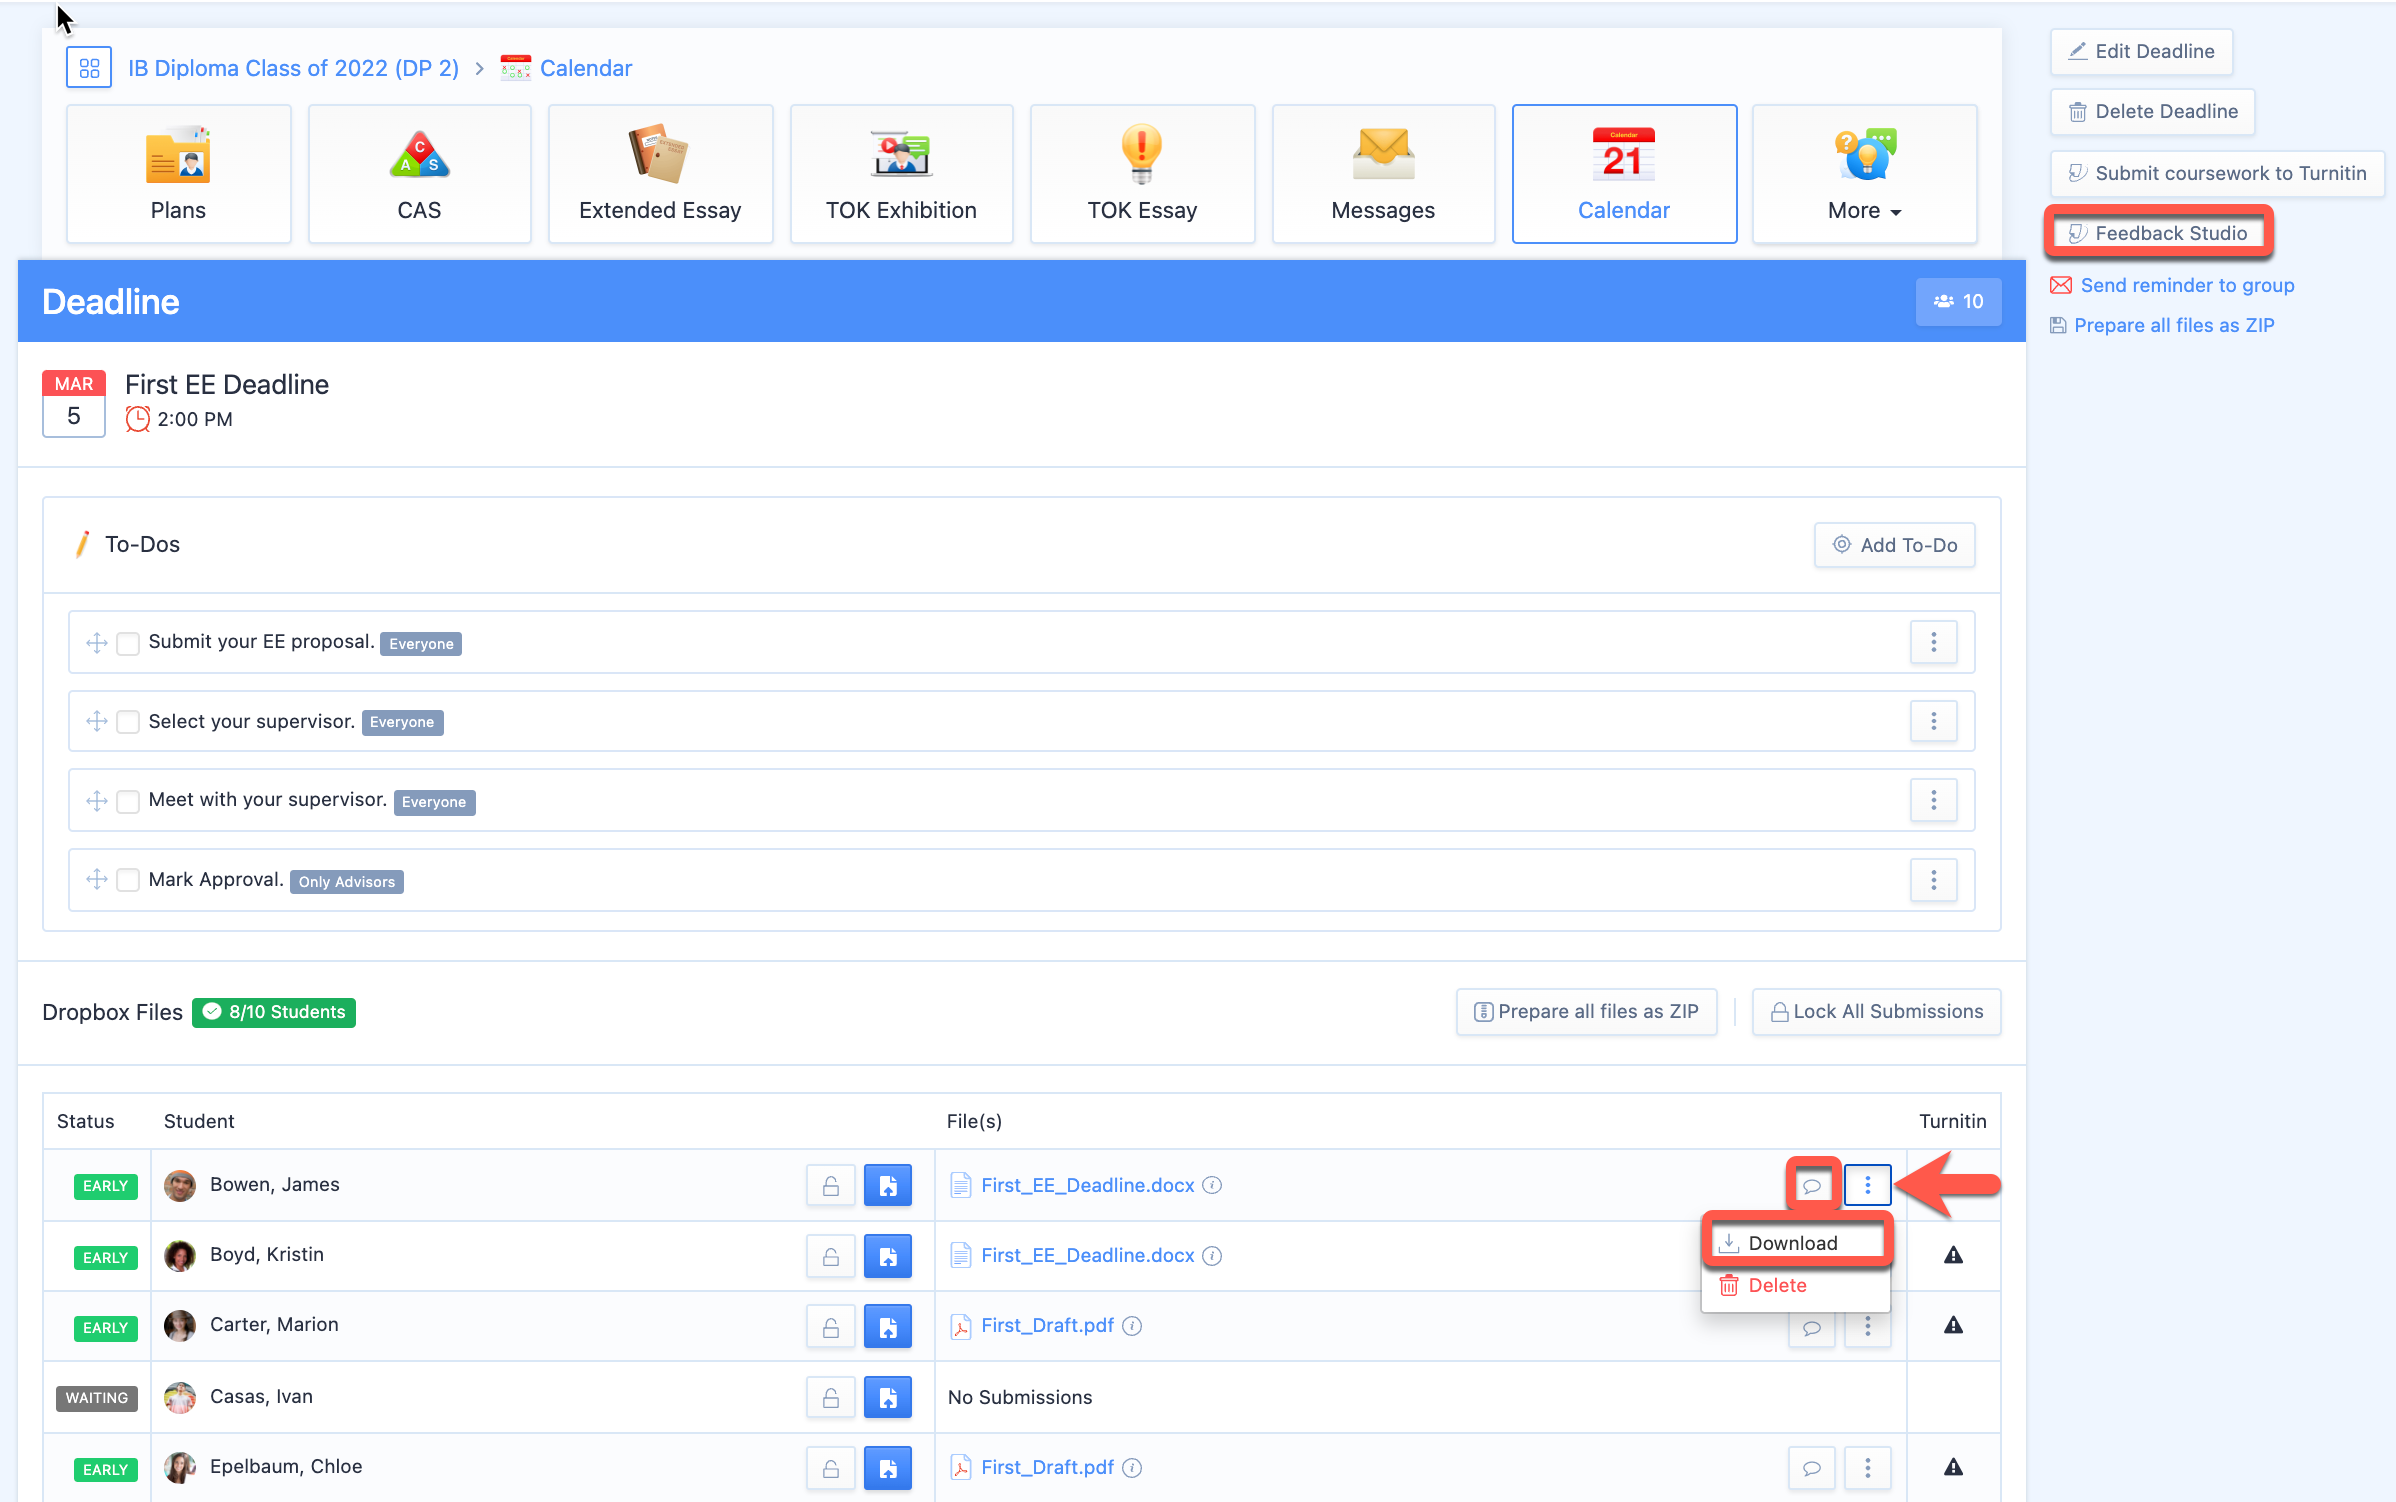The width and height of the screenshot is (2396, 1502).
Task: Open options menu for Mark Approval to-do
Action: 1934,880
